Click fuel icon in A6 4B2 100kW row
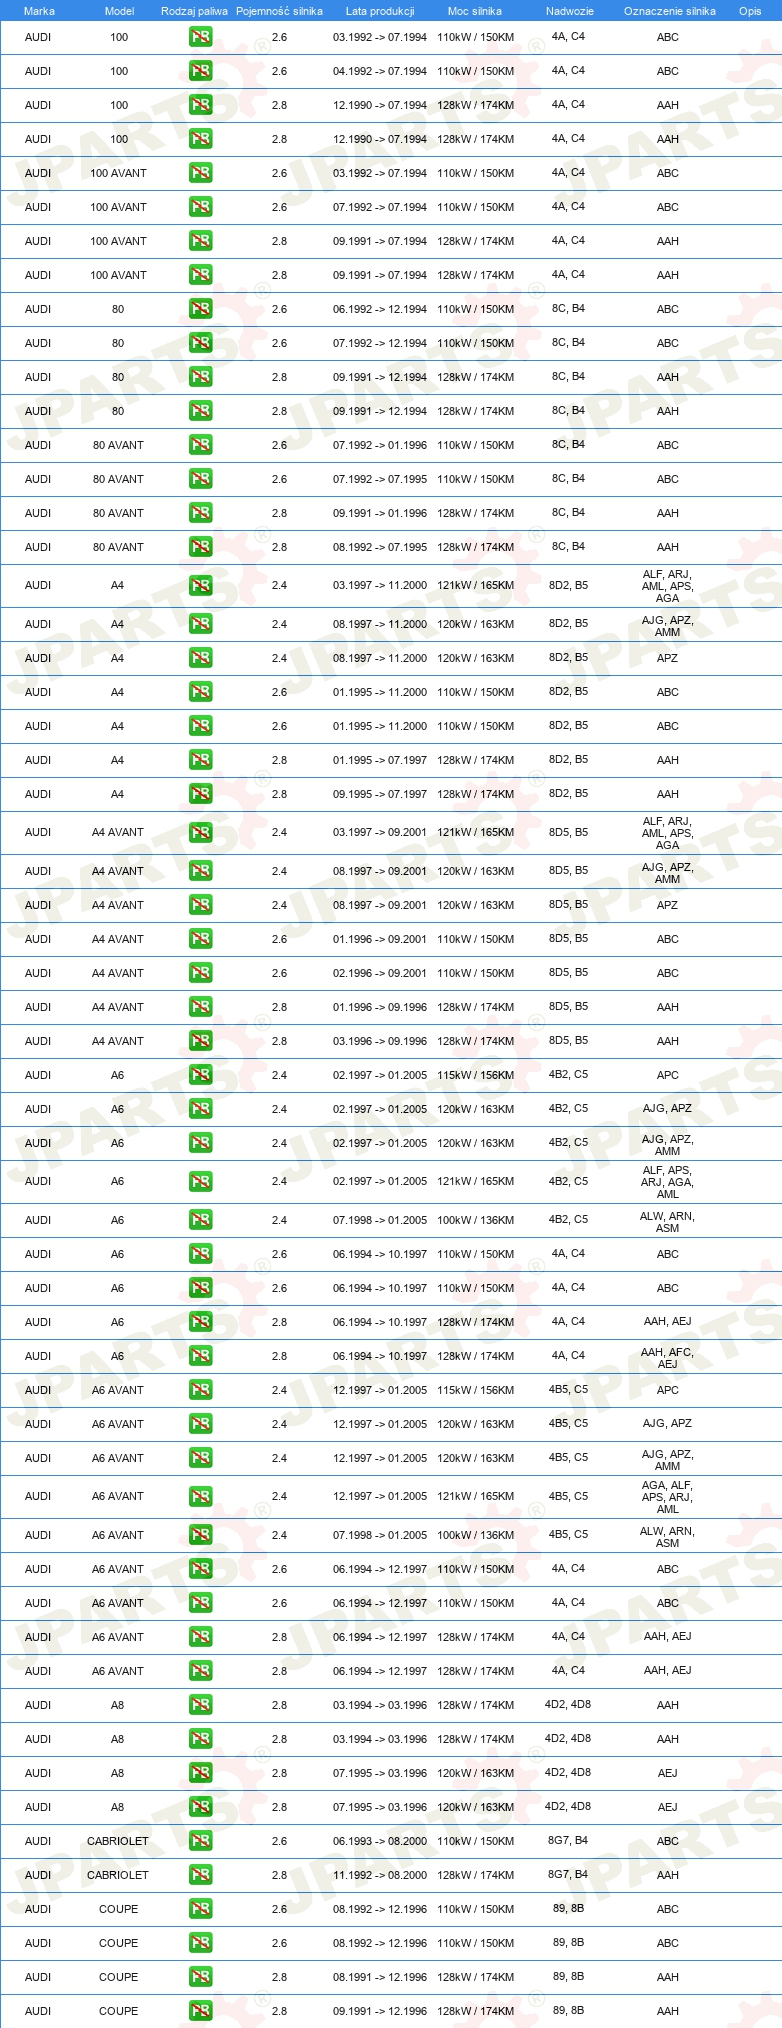 200,1220
